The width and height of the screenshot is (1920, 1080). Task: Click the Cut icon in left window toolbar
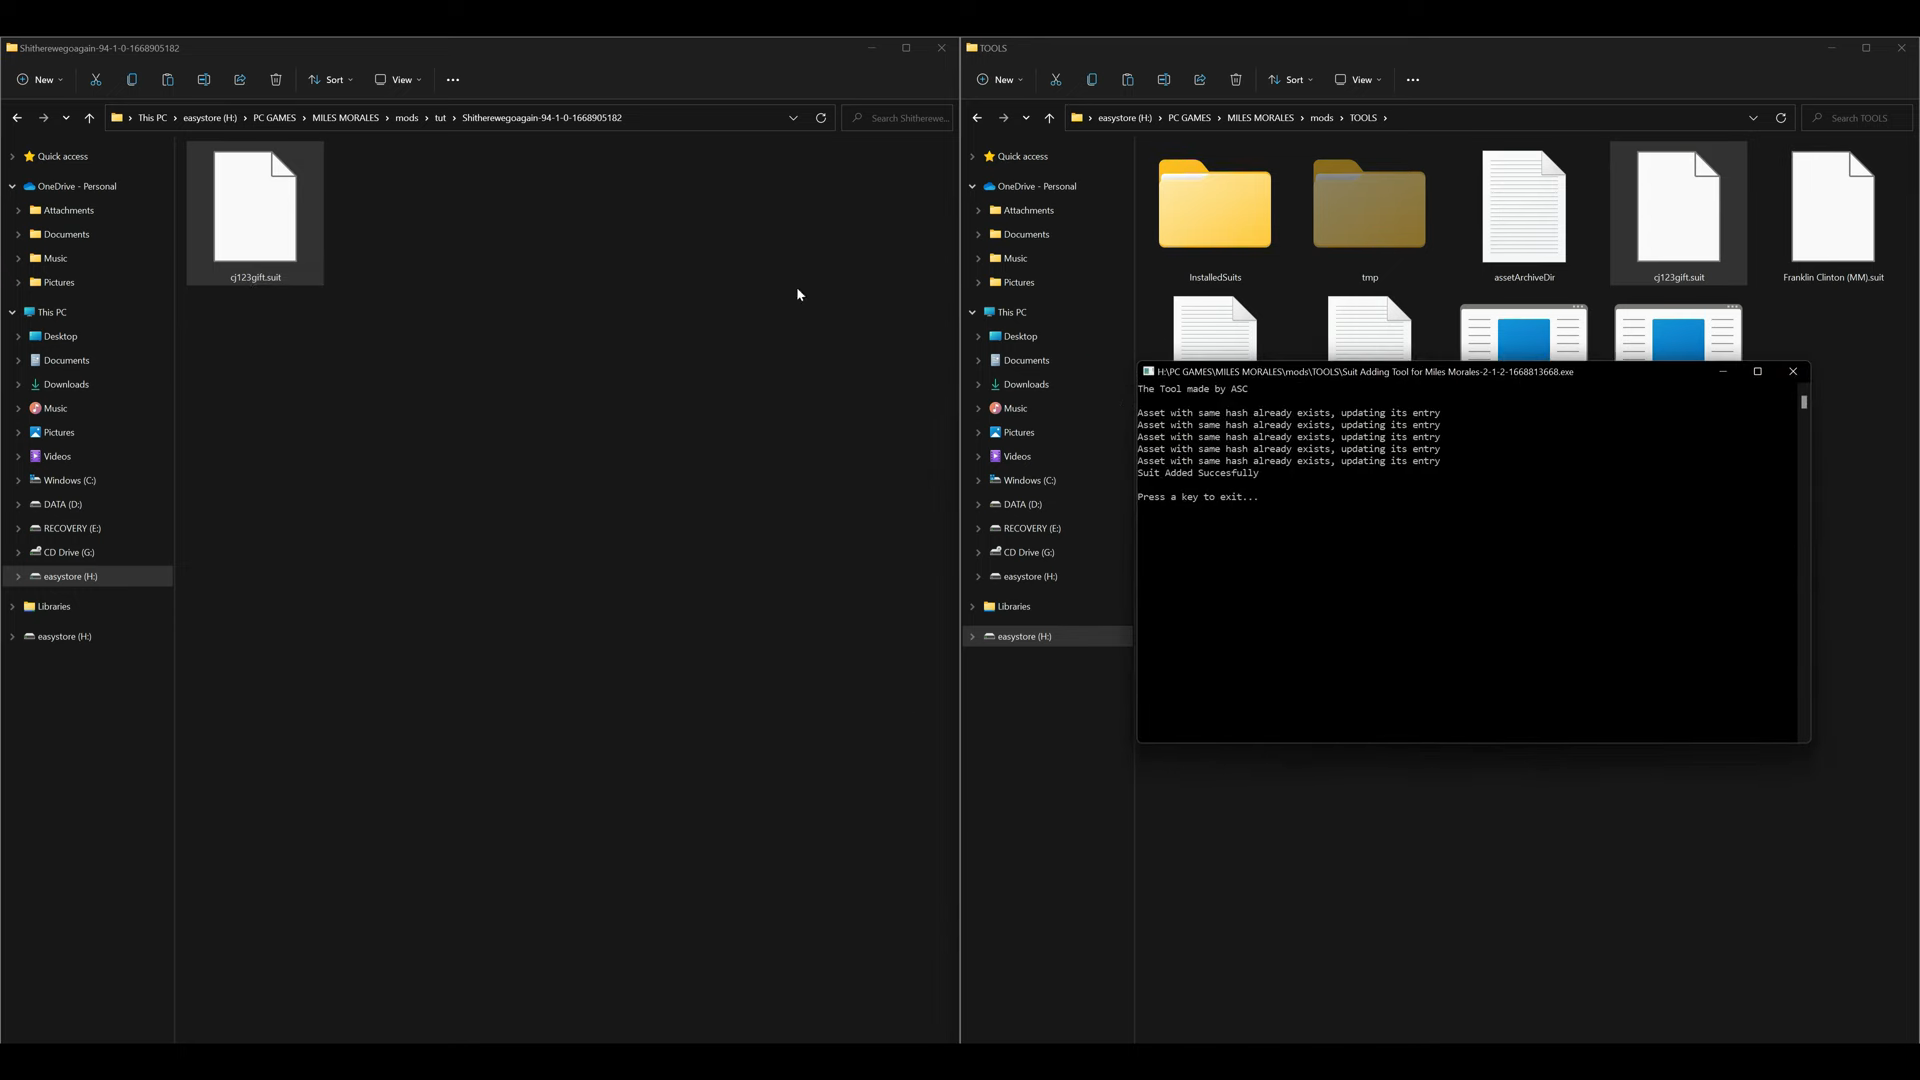point(96,80)
